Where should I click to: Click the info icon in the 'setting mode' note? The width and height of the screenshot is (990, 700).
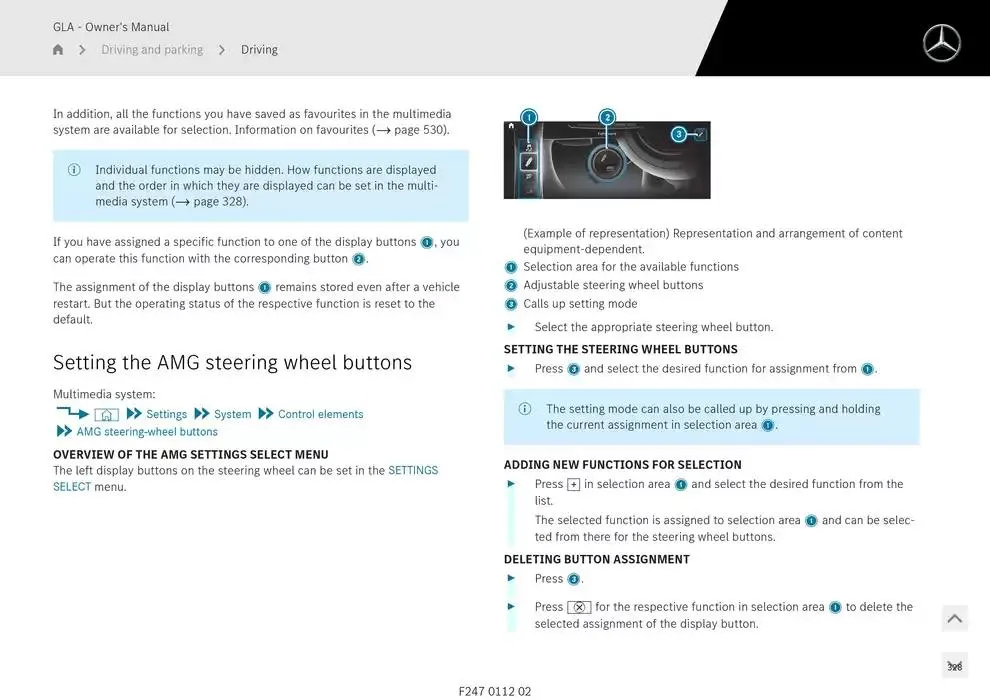point(525,409)
